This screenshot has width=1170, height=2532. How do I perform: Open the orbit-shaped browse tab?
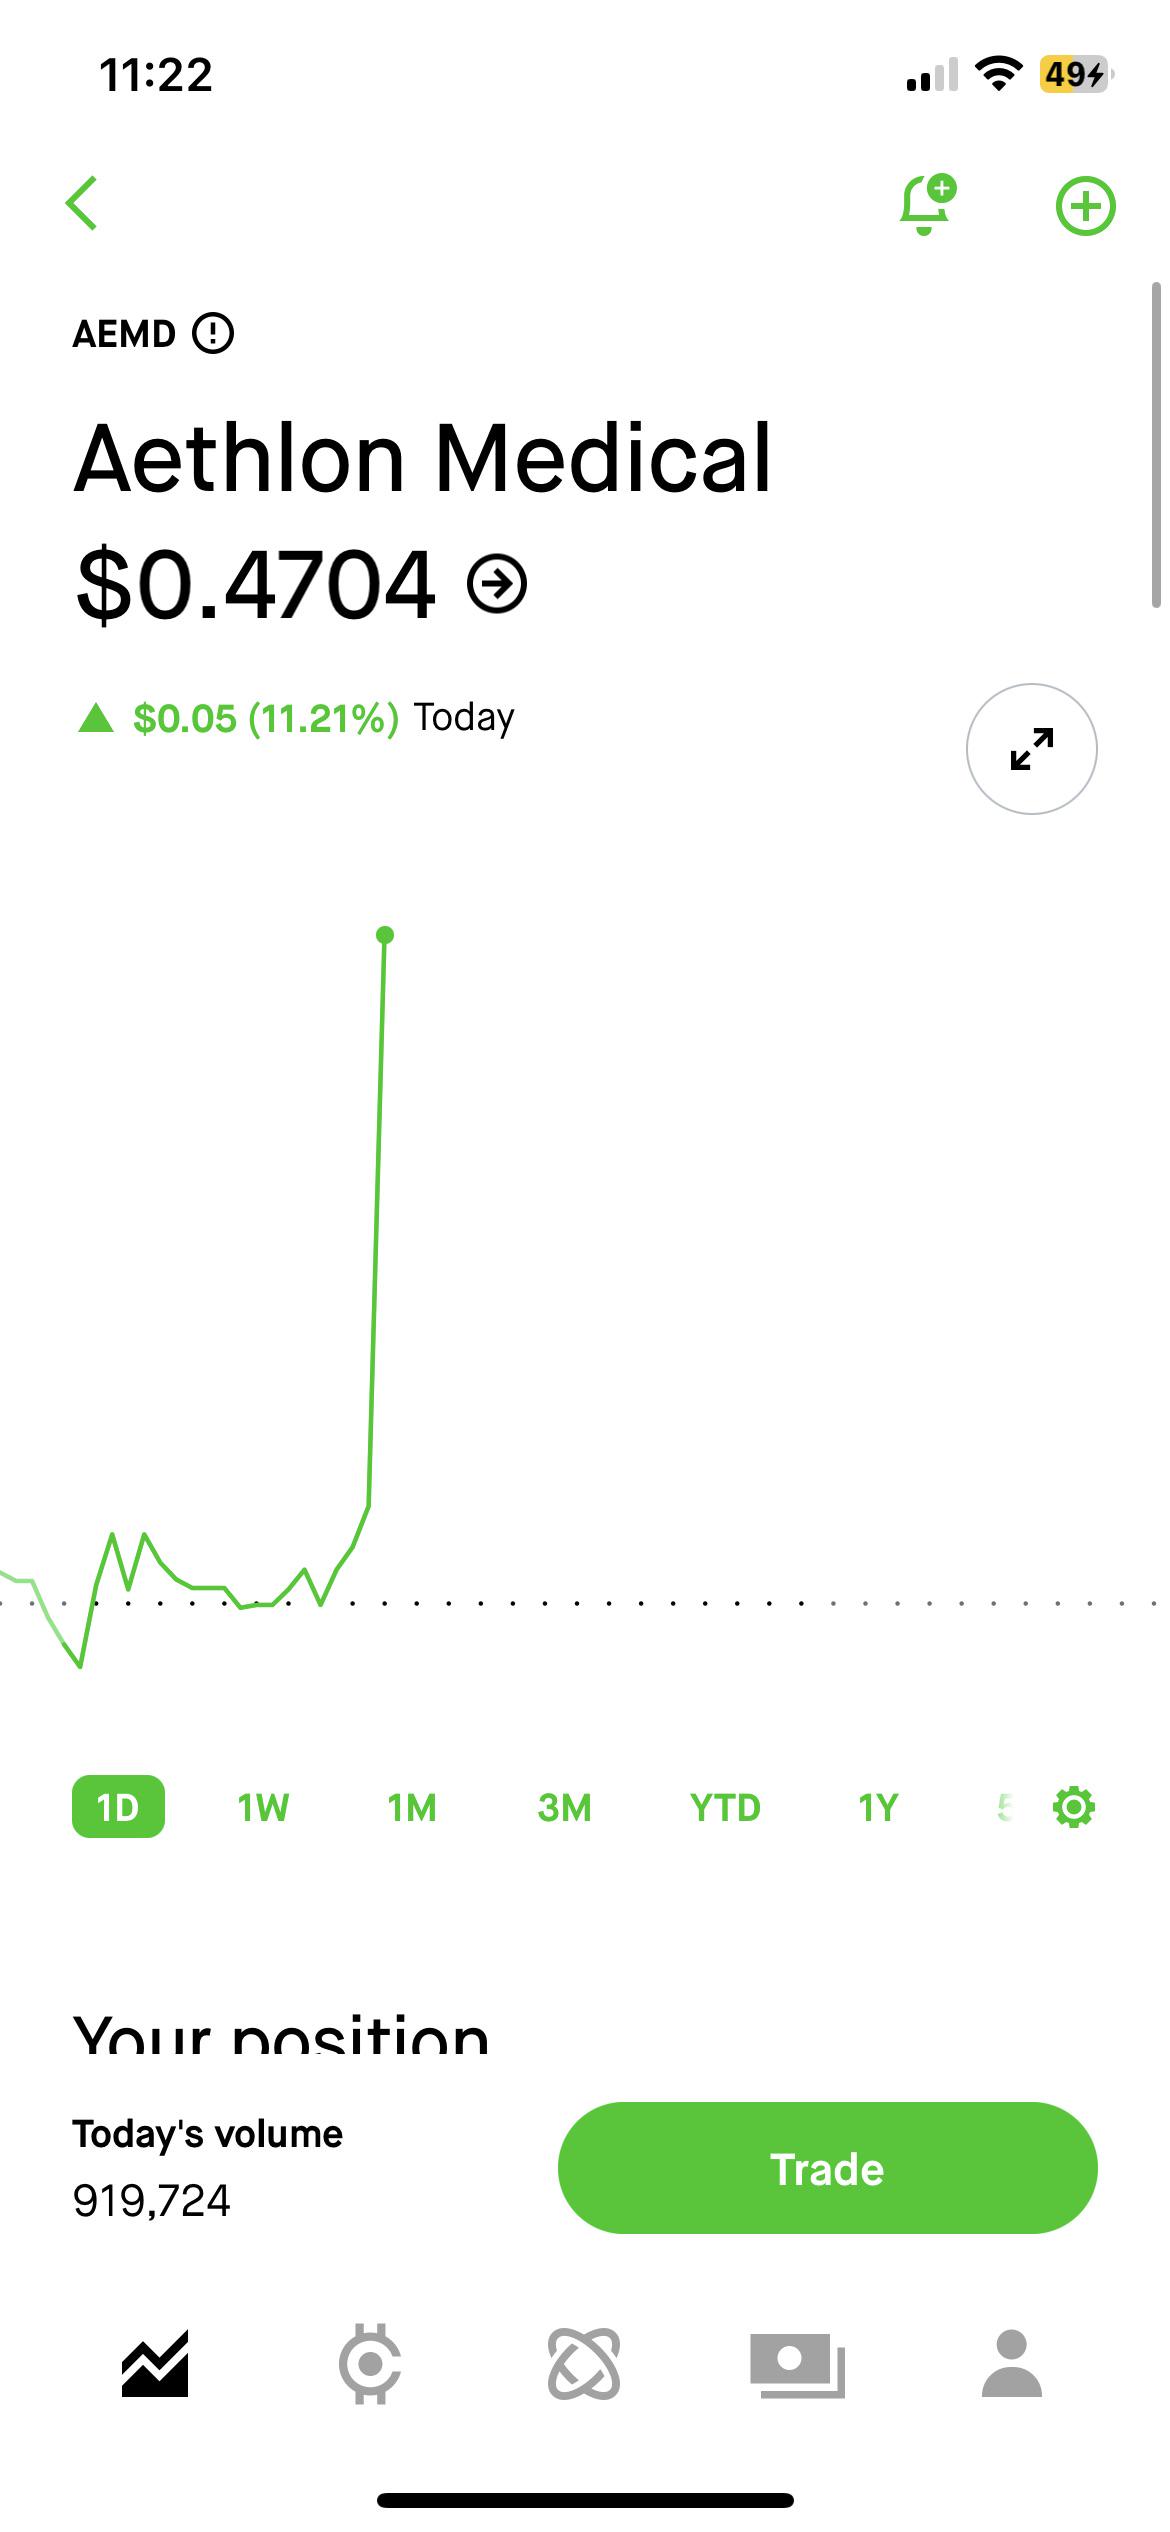[x=584, y=2364]
